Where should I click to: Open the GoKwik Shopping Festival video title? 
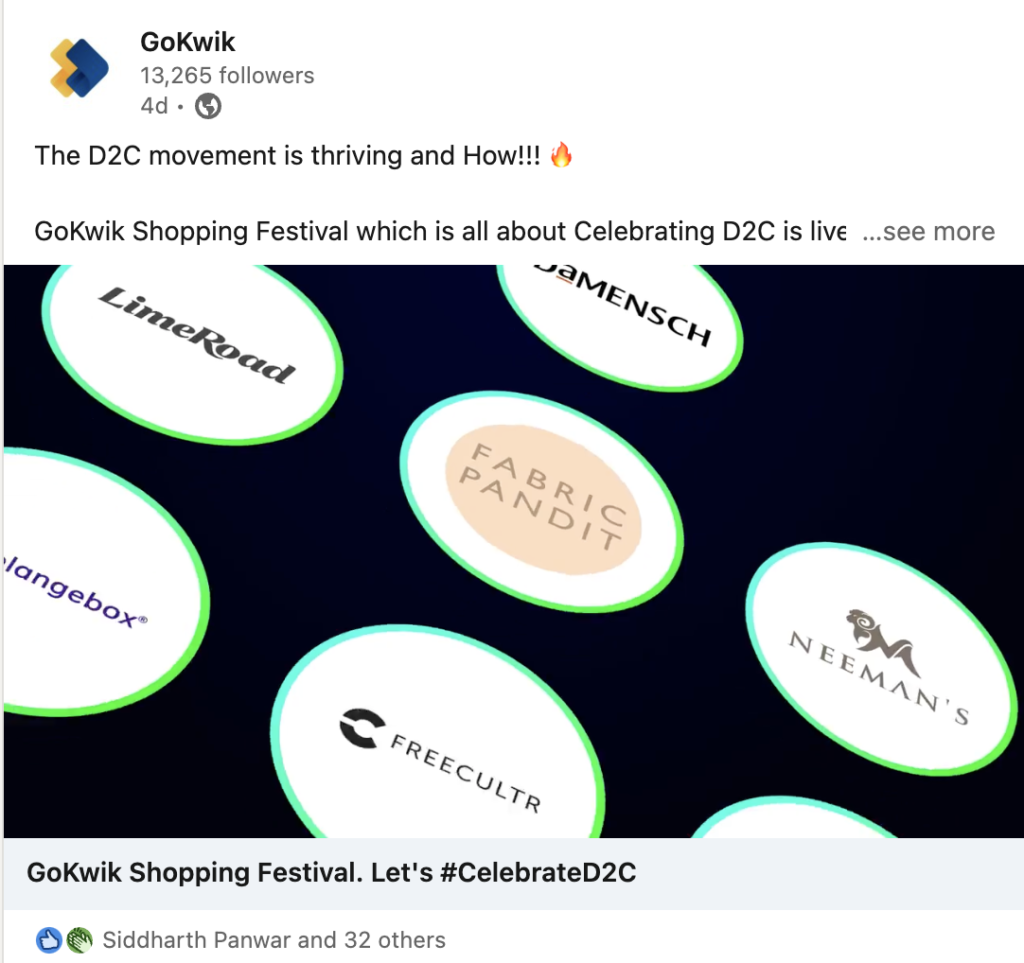click(332, 872)
